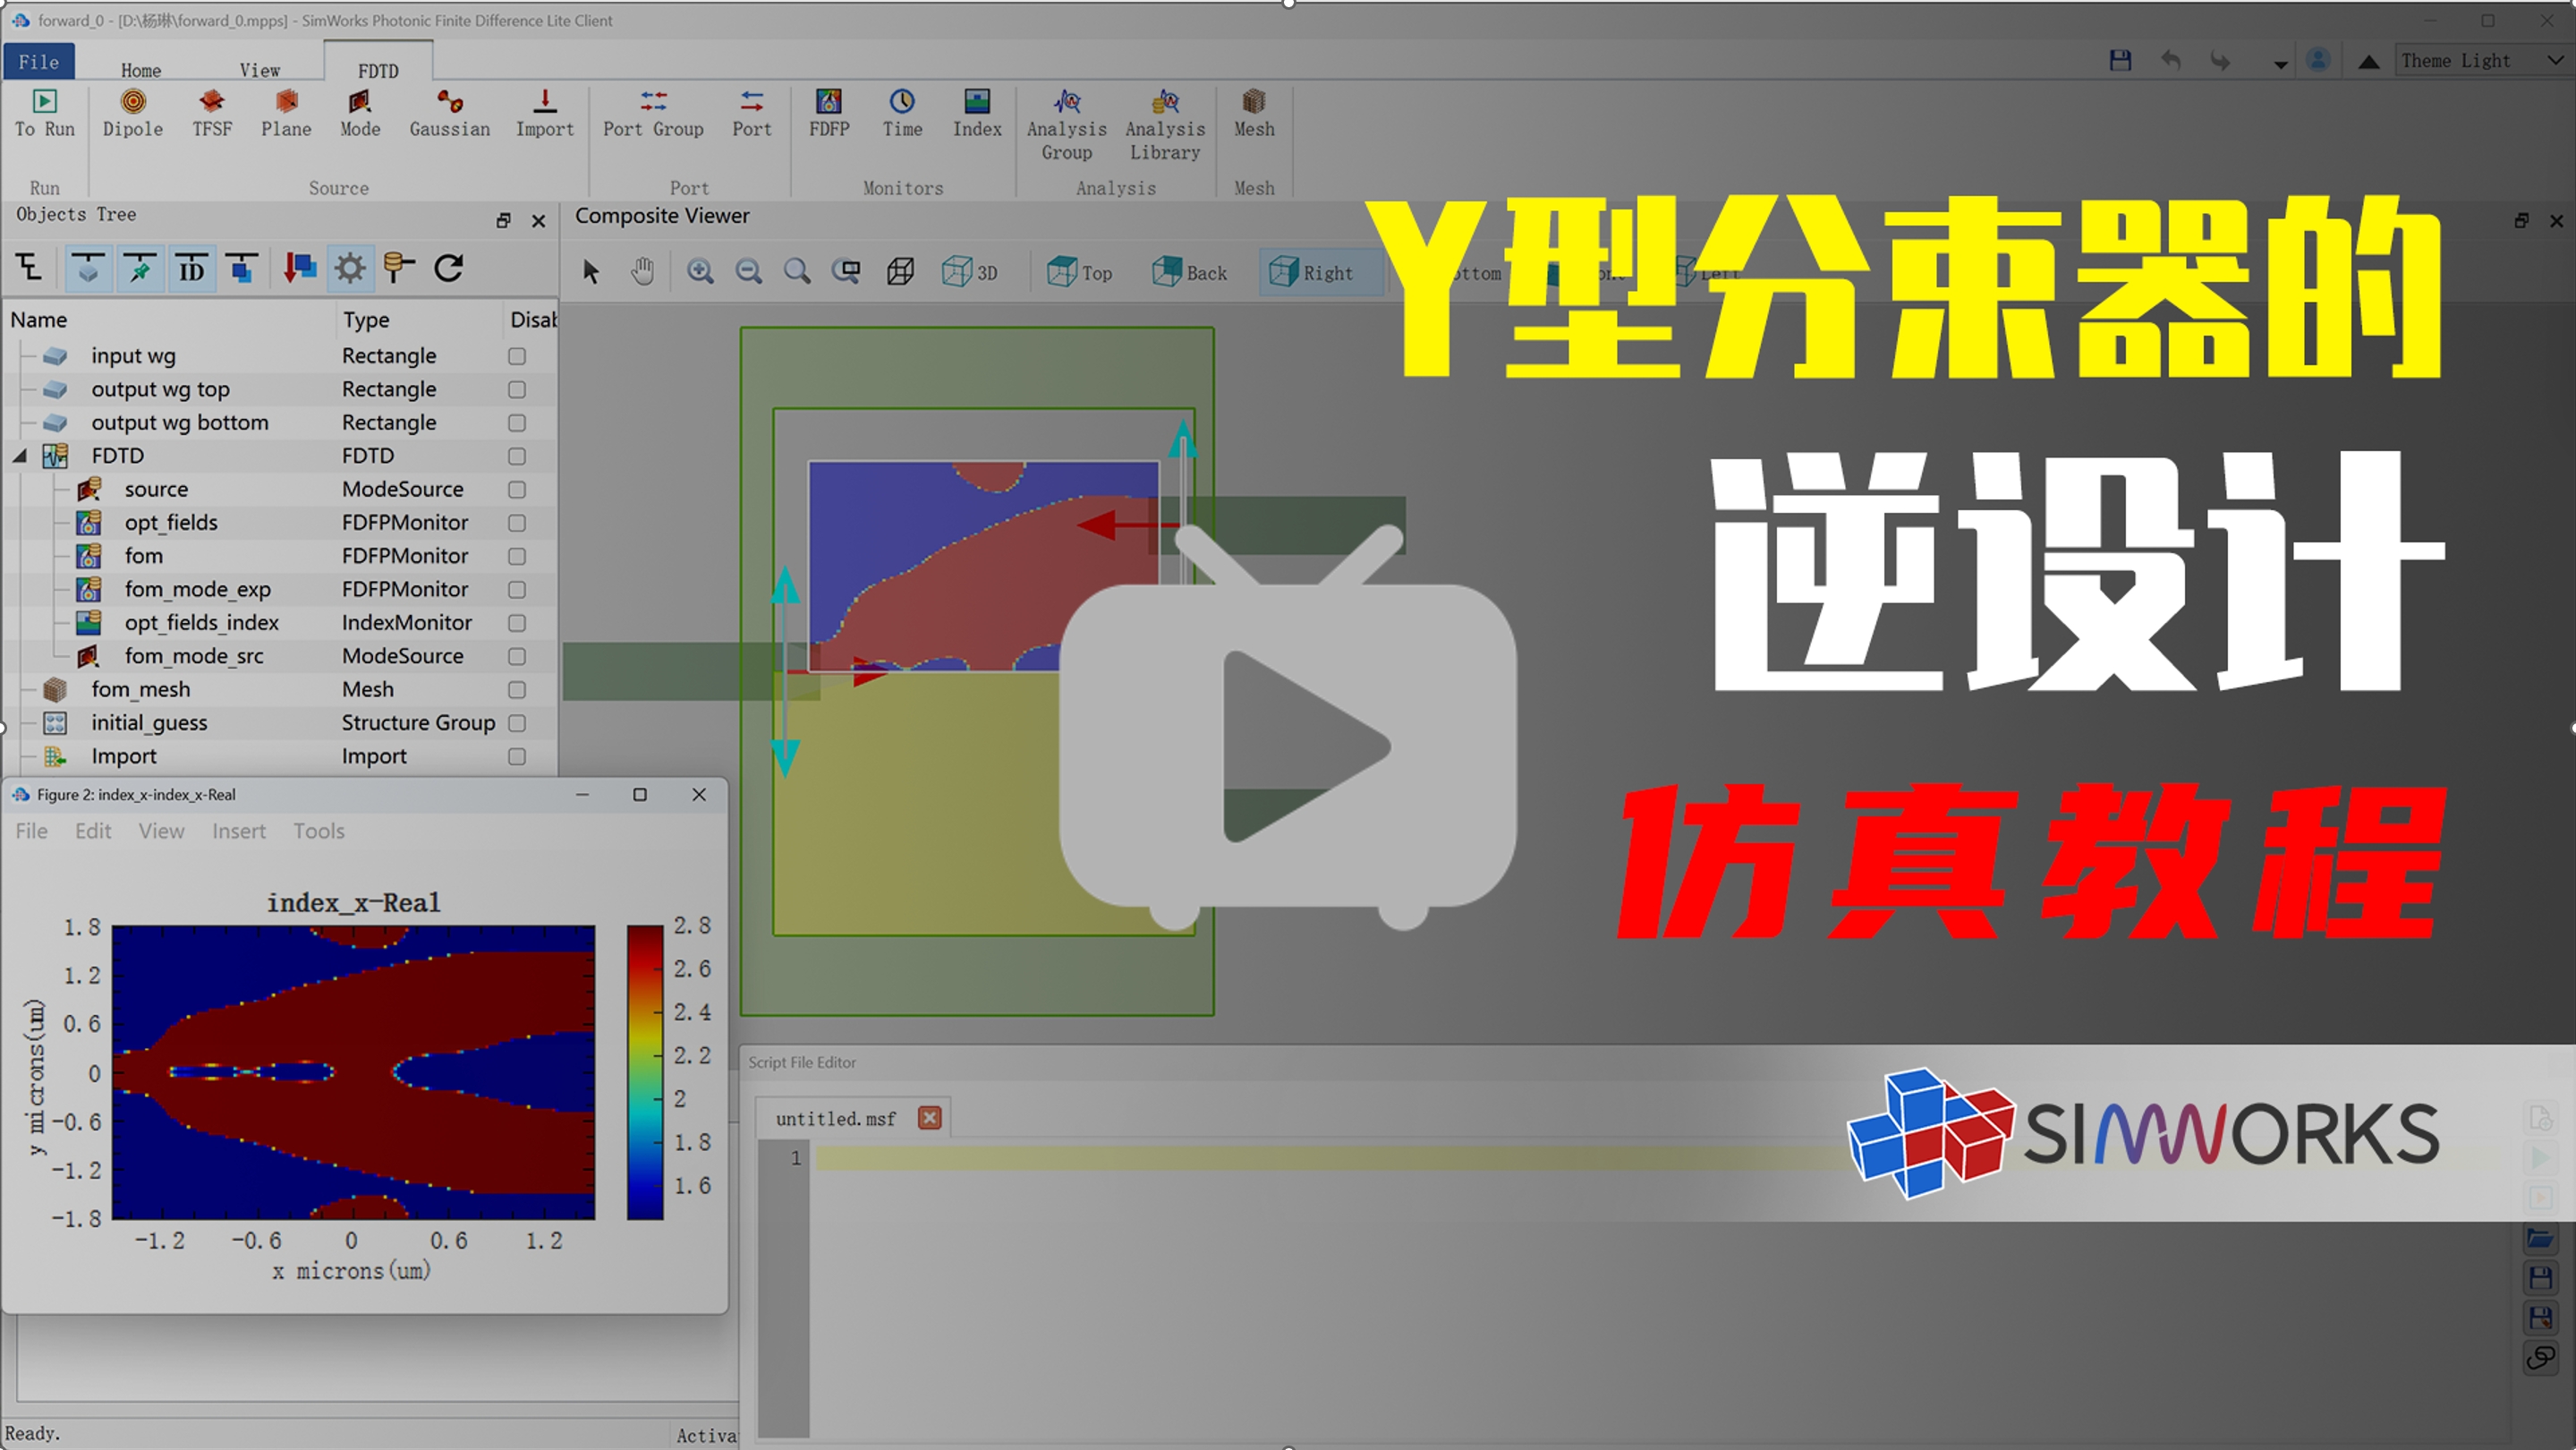Viewport: 2576px width, 1450px height.
Task: Add a Plane wave source
Action: [286, 113]
